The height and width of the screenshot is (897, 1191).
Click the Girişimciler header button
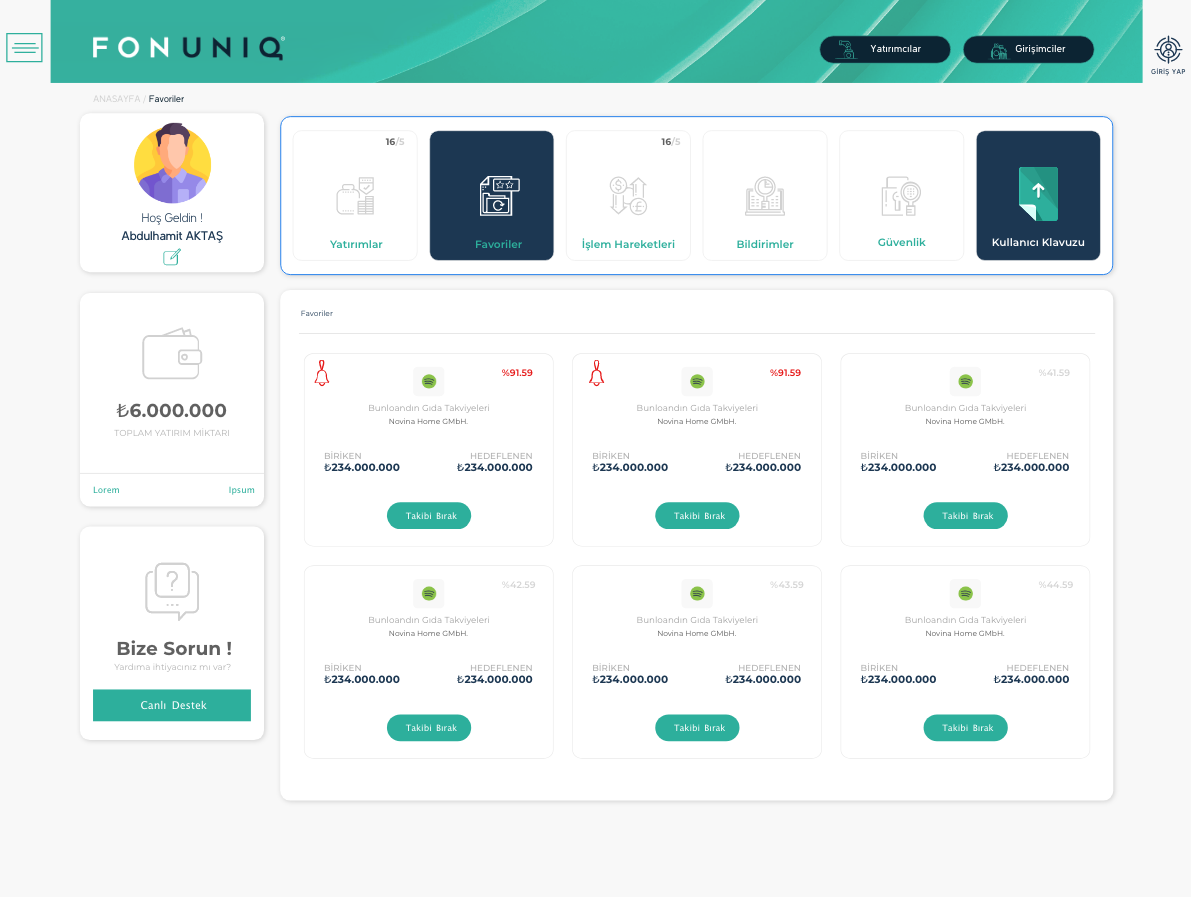[1028, 49]
